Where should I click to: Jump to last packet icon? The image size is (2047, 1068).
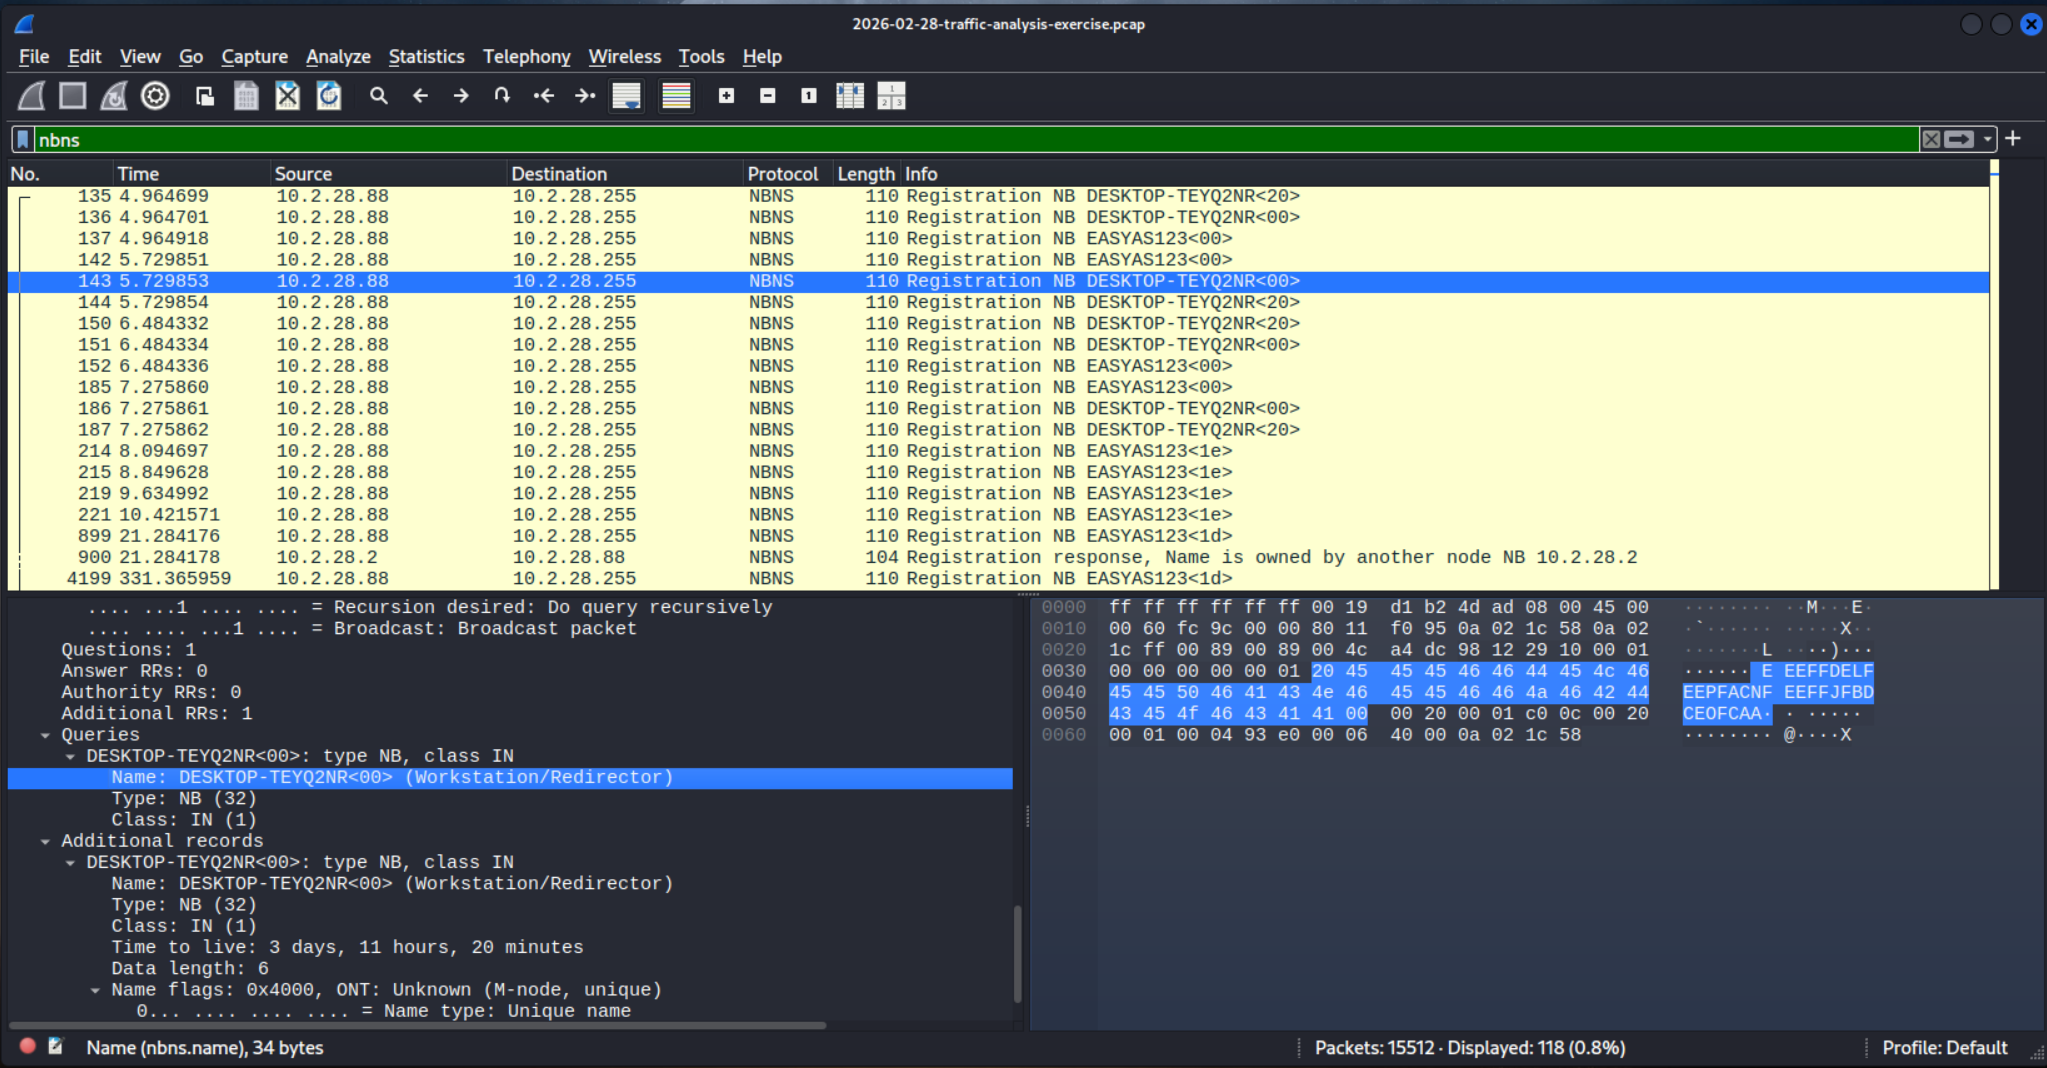click(x=585, y=96)
